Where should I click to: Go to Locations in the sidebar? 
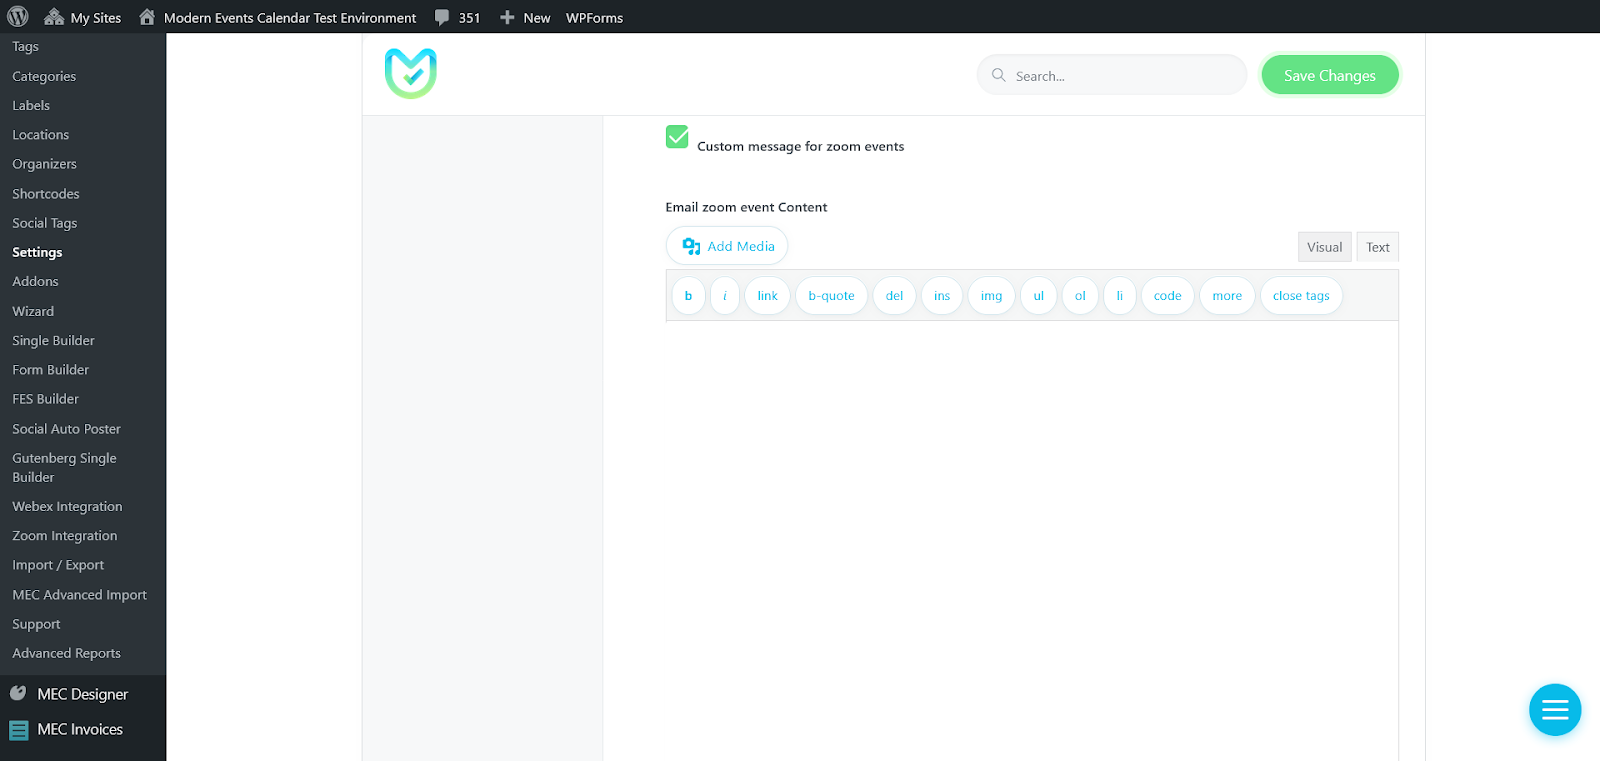click(41, 135)
